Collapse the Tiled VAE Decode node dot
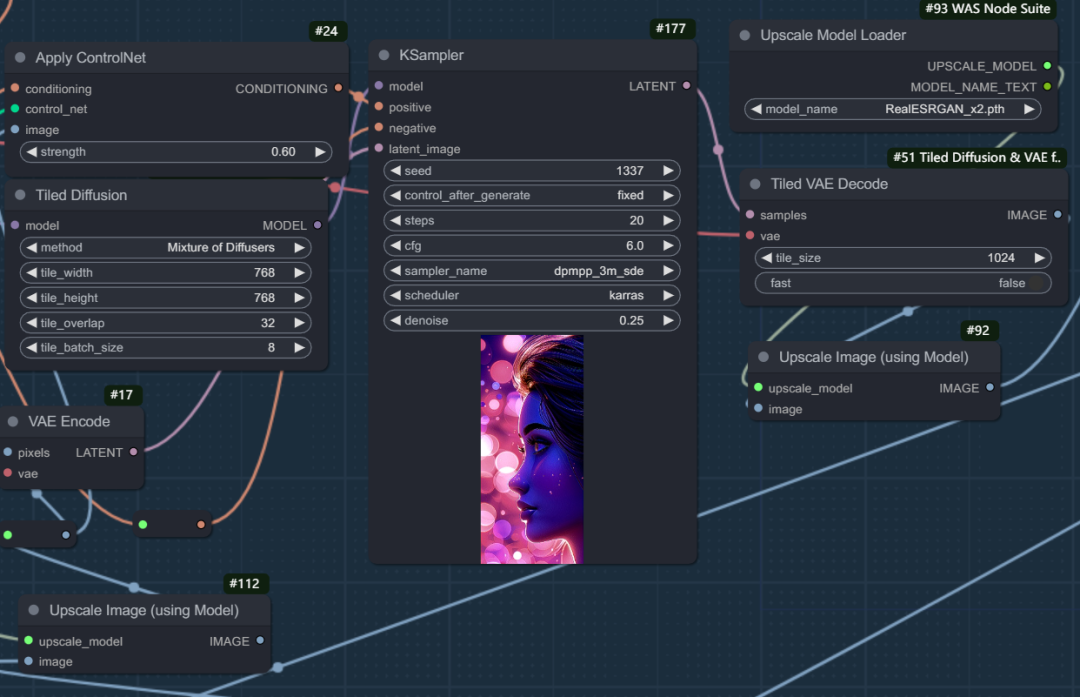Screen dimensions: 1080x697 tap(755, 184)
